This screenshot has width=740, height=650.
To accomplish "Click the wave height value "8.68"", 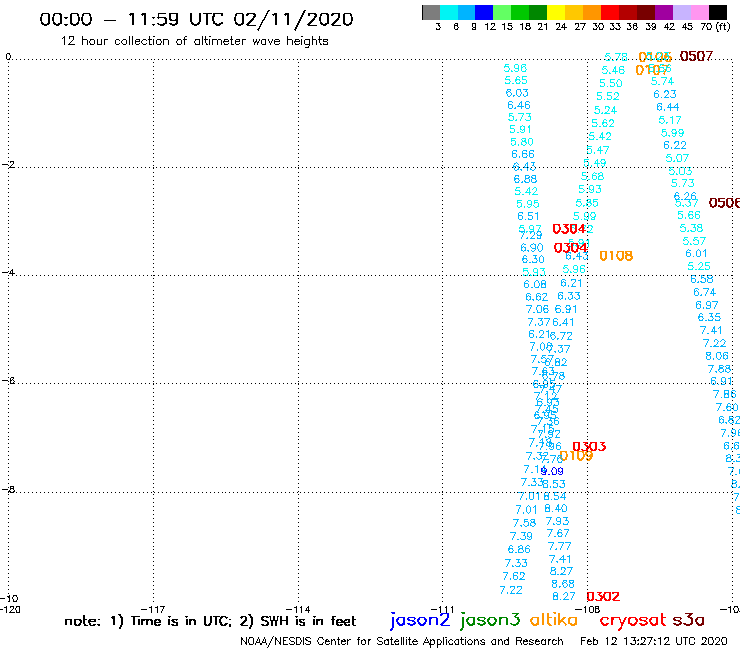I will pyautogui.click(x=563, y=584).
